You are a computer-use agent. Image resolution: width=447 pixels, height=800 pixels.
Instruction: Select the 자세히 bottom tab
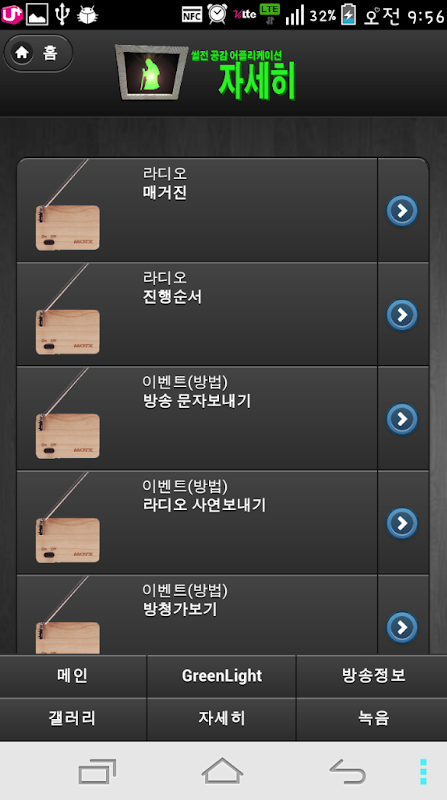click(221, 718)
